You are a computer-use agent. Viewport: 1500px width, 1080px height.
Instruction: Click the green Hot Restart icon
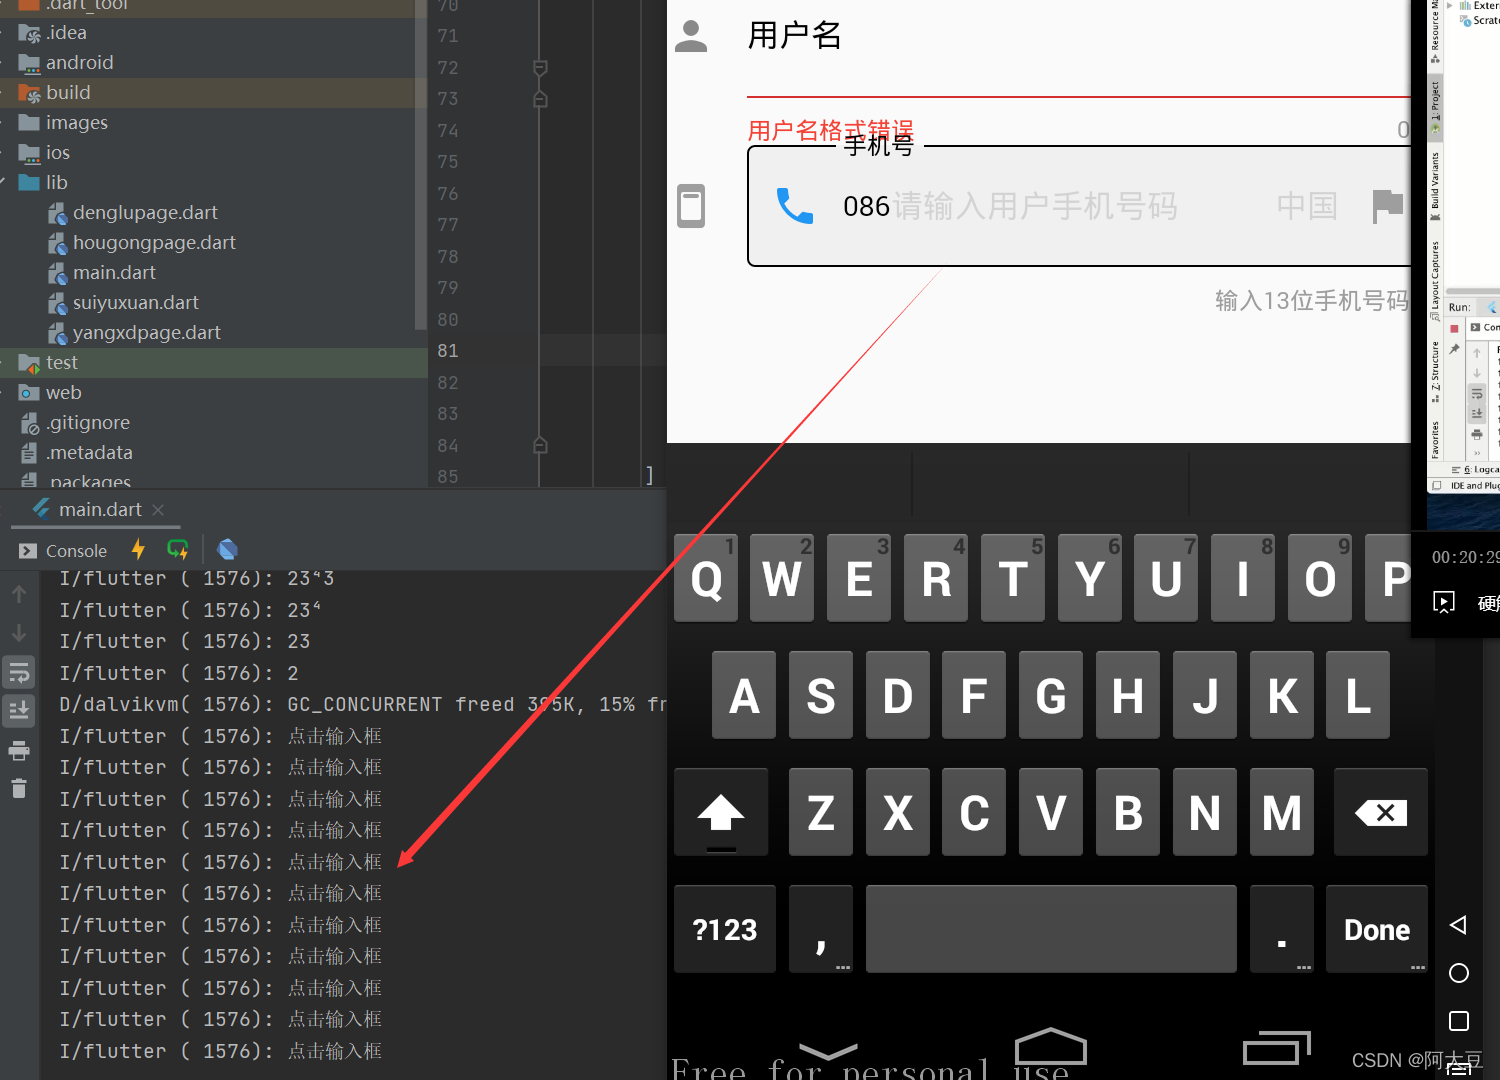pyautogui.click(x=178, y=549)
